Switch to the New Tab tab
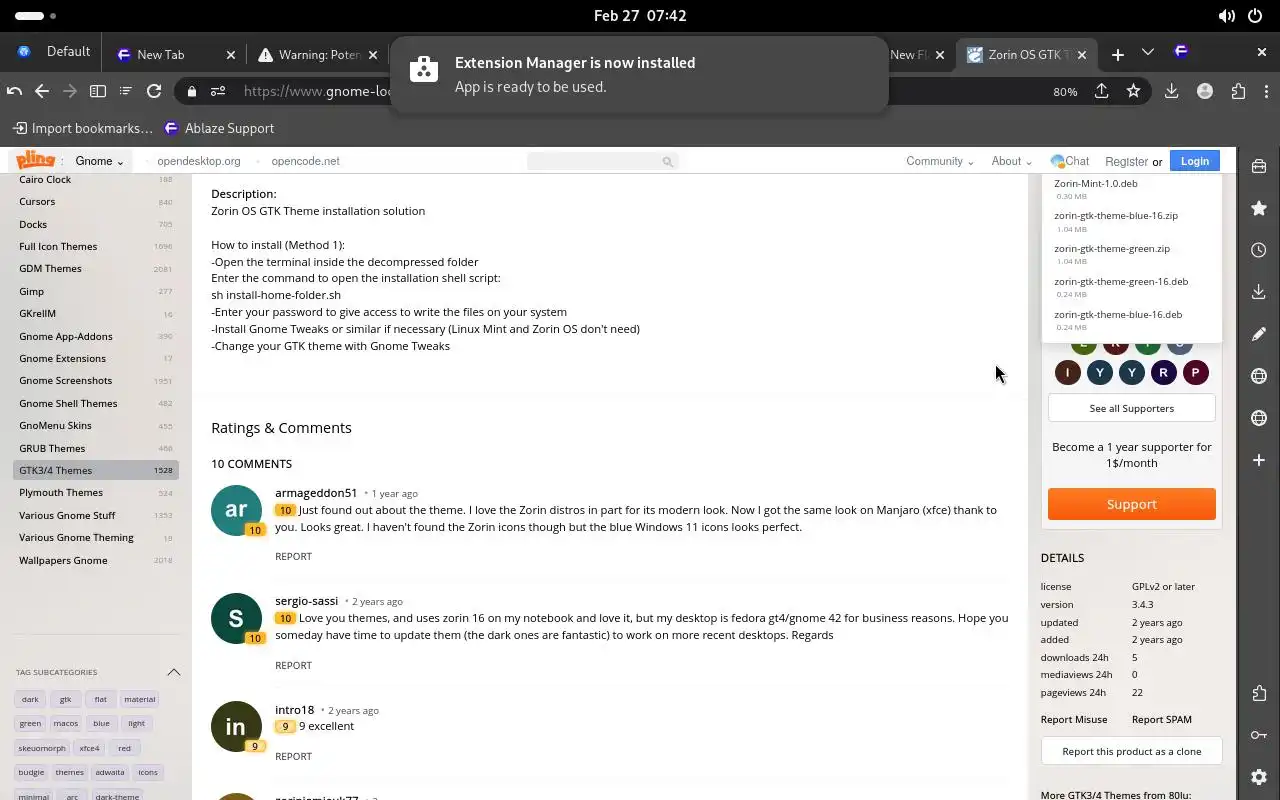 click(176, 55)
